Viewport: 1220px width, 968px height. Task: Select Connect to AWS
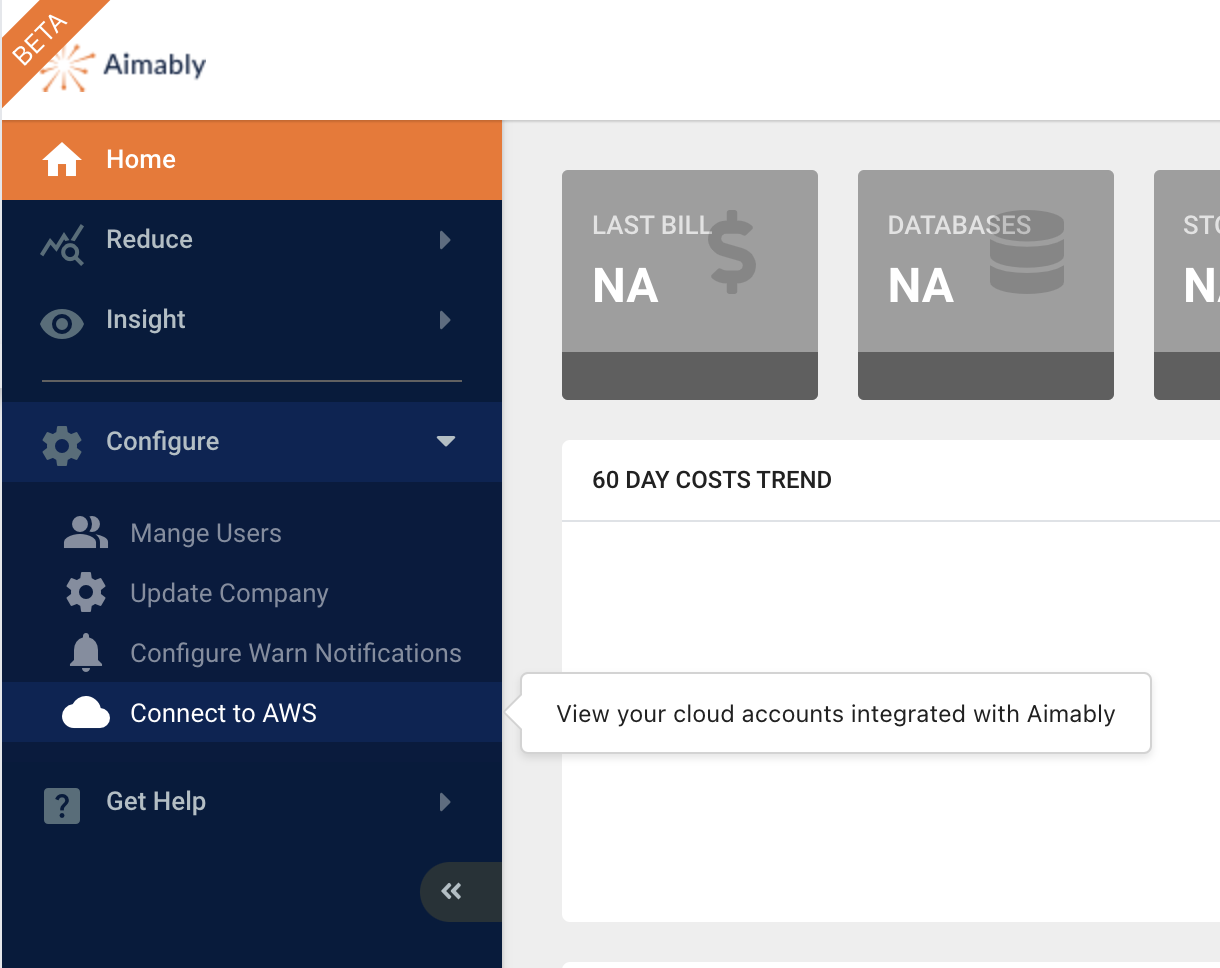252,712
